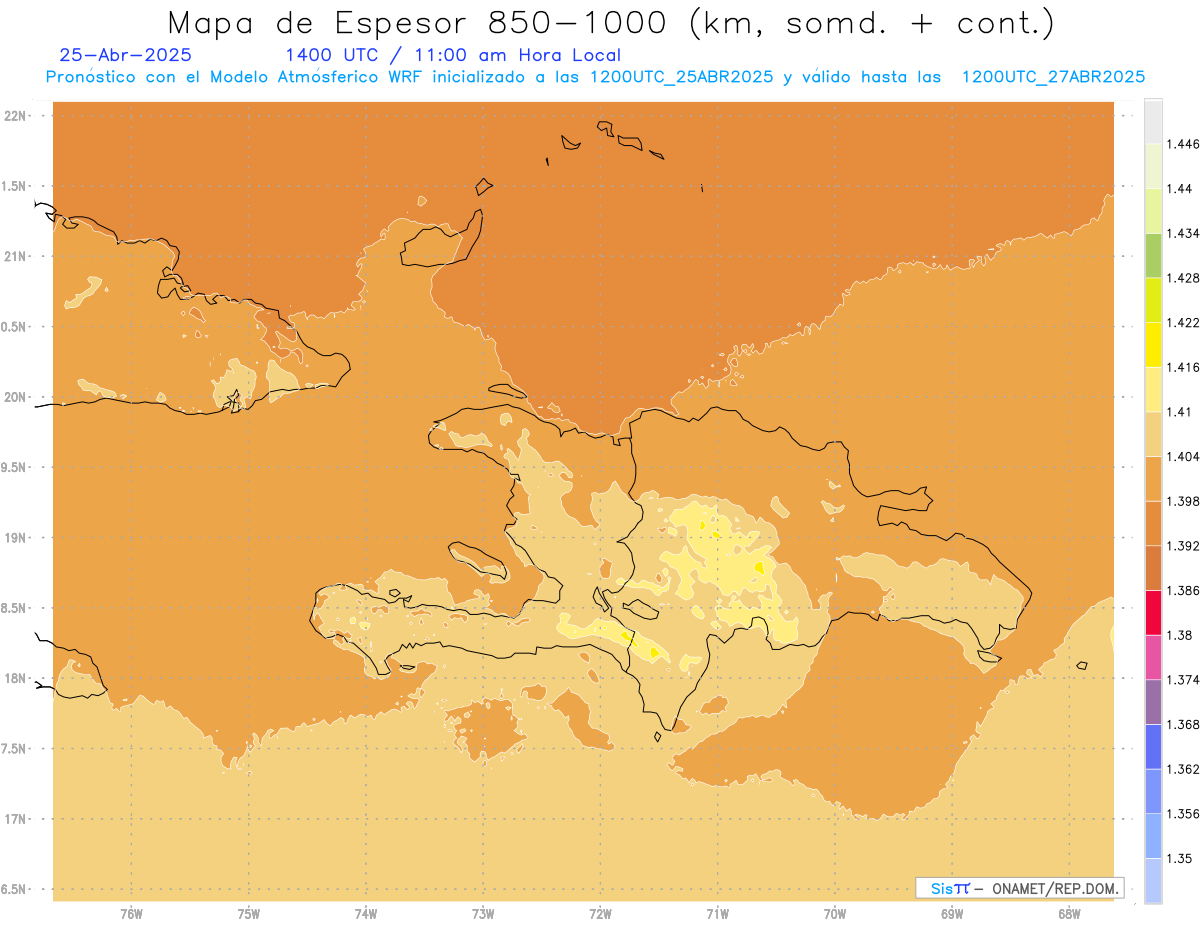Click the legend value 1.422
This screenshot has width=1200, height=927.
tap(1183, 322)
